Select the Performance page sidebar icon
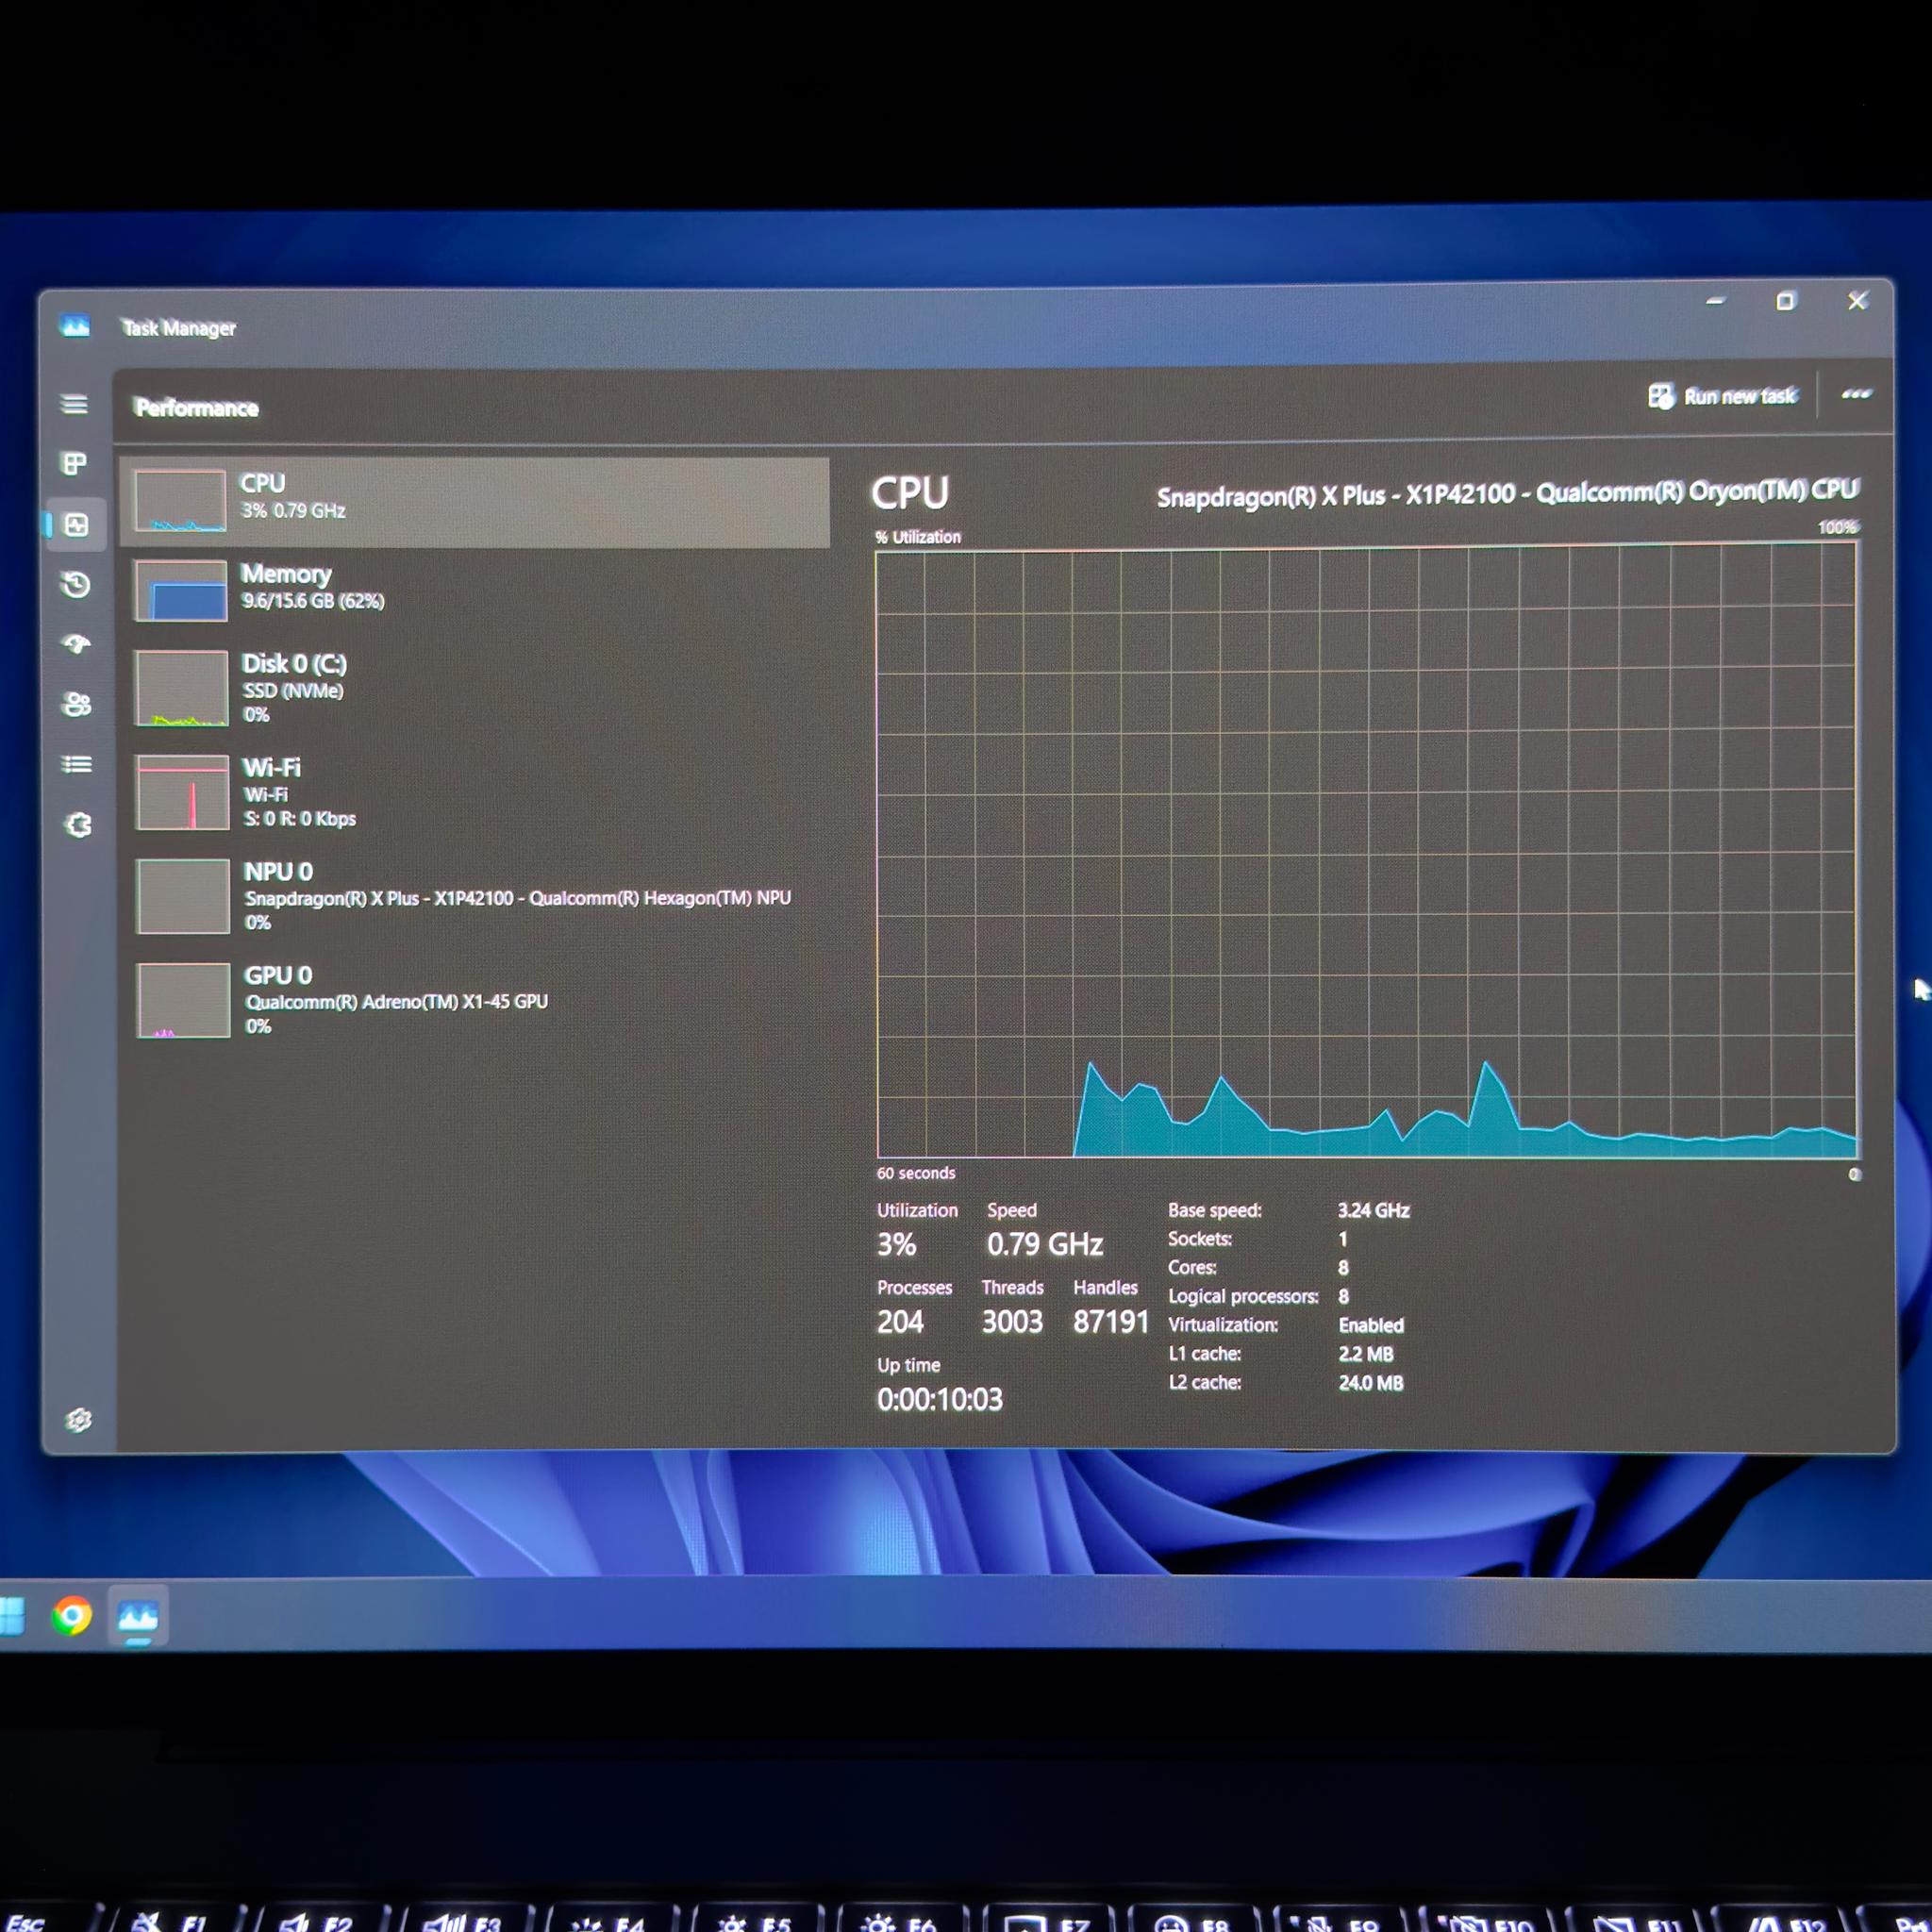The width and height of the screenshot is (1932, 1932). (x=76, y=525)
